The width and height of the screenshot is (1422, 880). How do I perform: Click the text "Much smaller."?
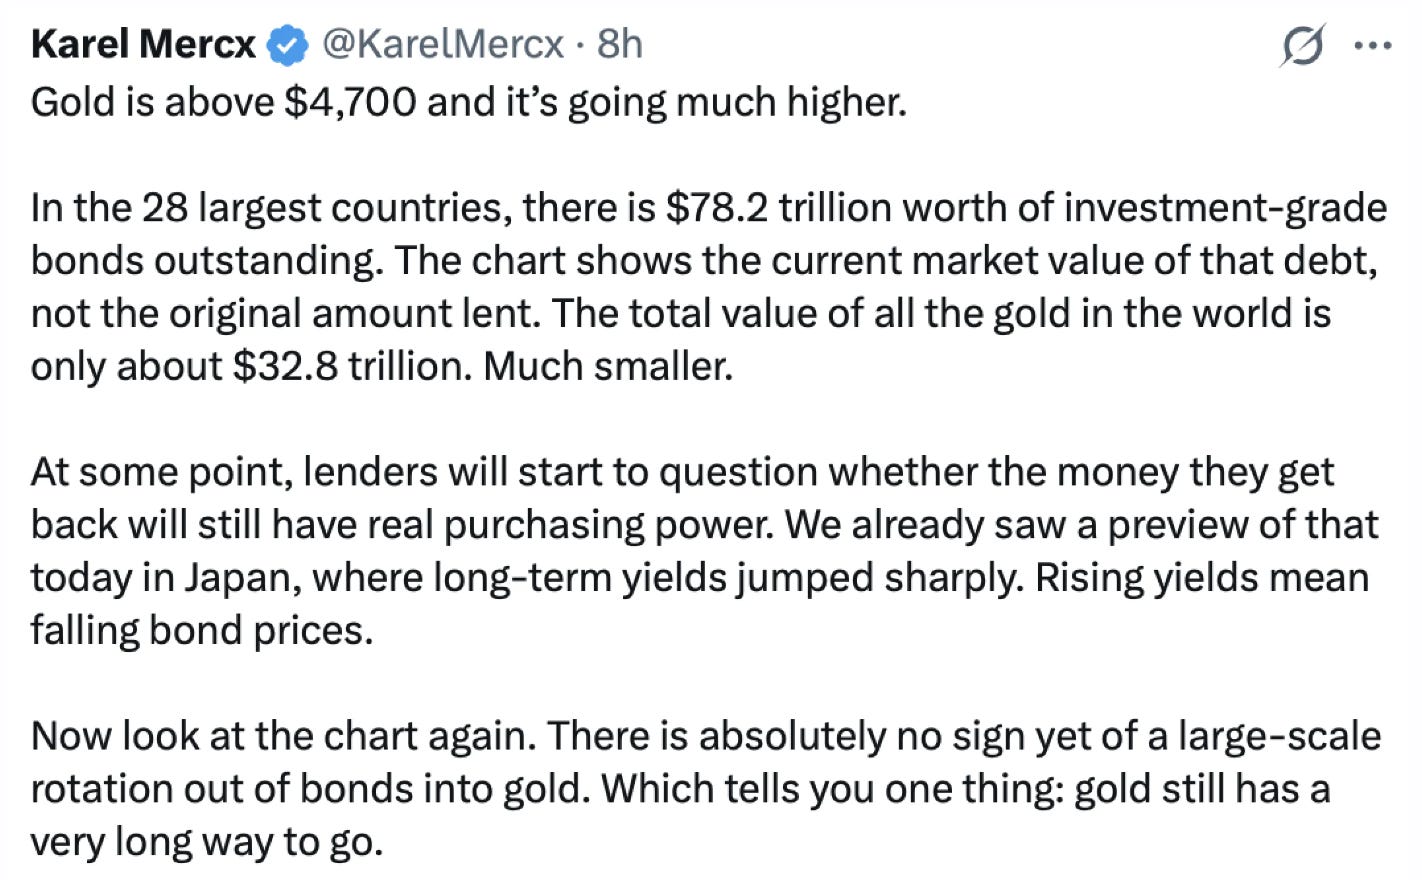click(x=608, y=366)
